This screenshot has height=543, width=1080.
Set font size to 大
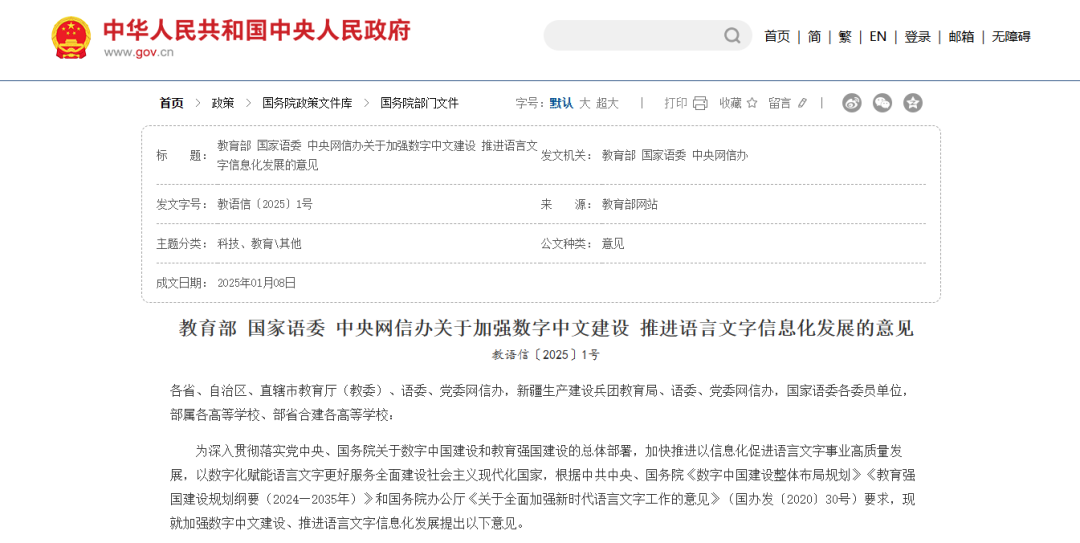(x=585, y=103)
